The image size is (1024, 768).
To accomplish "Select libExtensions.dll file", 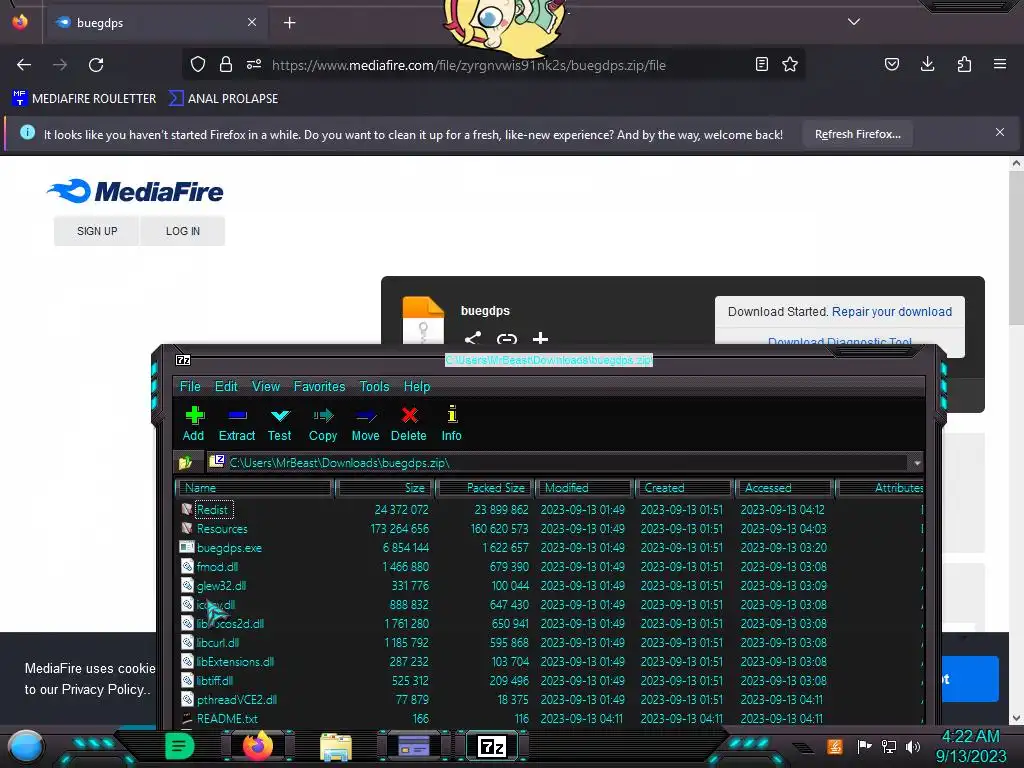I will (235, 662).
